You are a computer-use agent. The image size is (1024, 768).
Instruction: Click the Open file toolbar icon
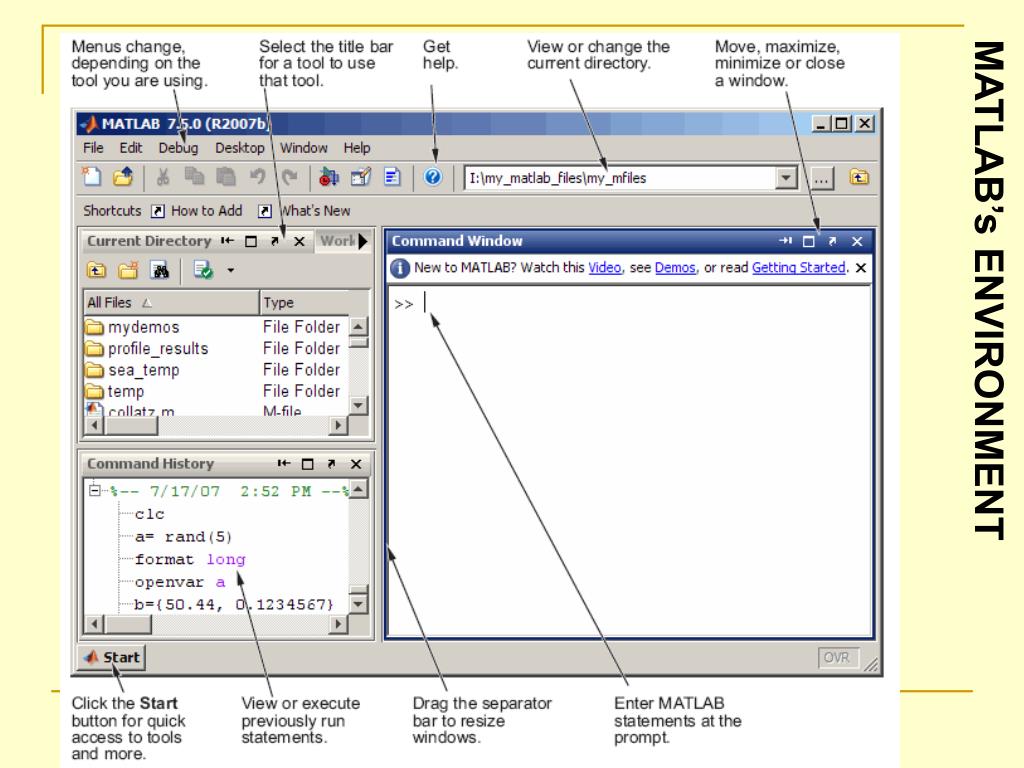(x=123, y=177)
